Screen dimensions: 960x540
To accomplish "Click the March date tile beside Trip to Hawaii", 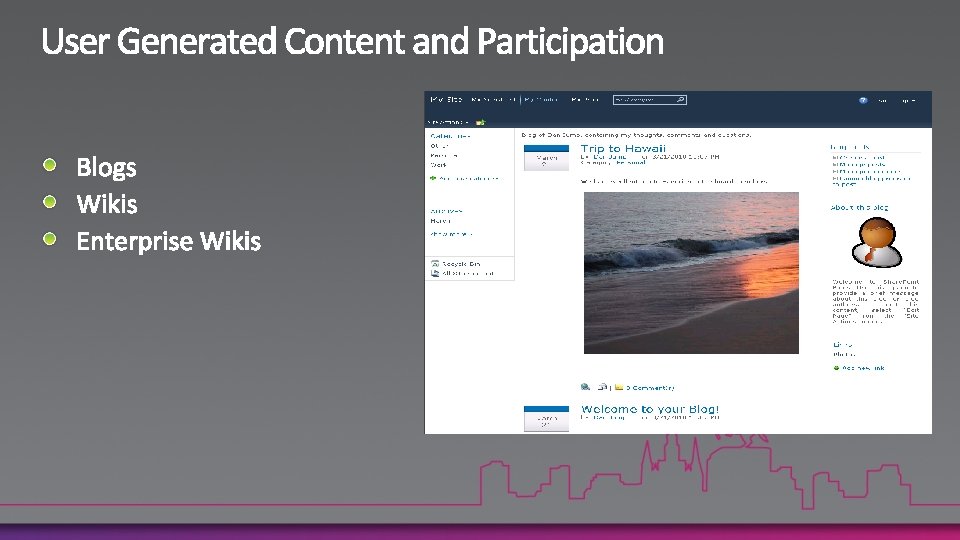I will [546, 157].
